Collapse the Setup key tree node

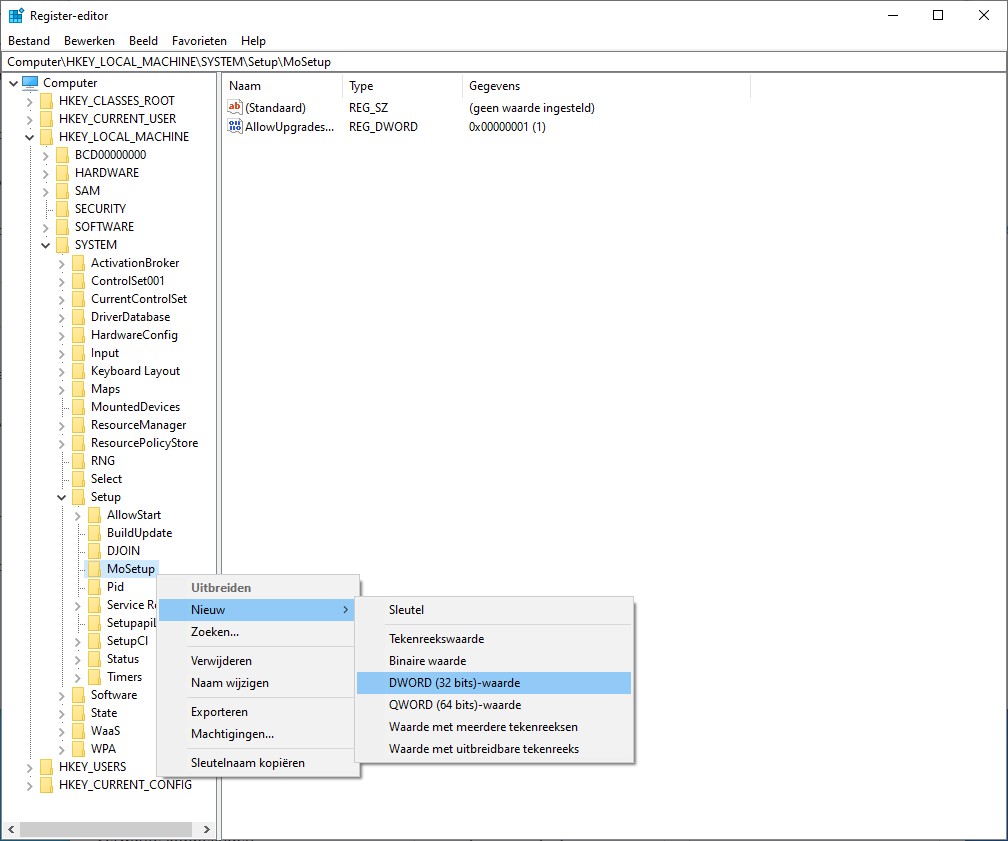(x=61, y=497)
